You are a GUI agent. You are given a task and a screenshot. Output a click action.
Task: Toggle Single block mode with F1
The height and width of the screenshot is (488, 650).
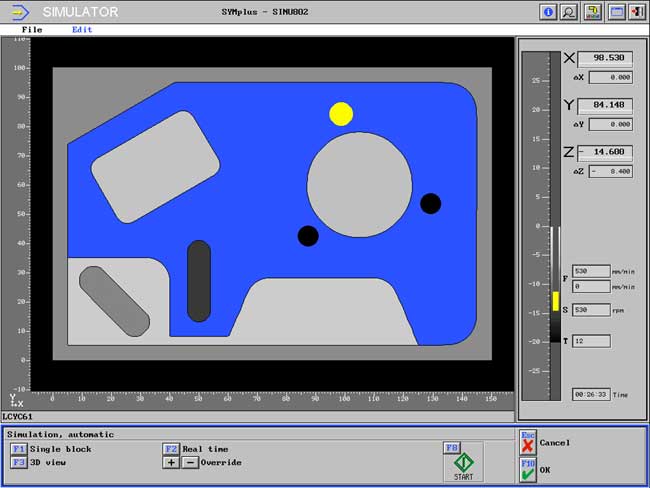pos(18,449)
